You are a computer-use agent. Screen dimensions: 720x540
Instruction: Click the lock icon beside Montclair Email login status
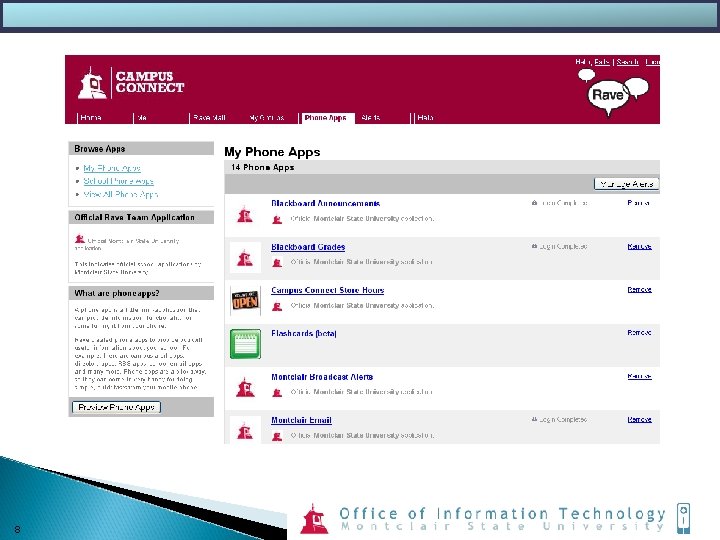coord(534,419)
